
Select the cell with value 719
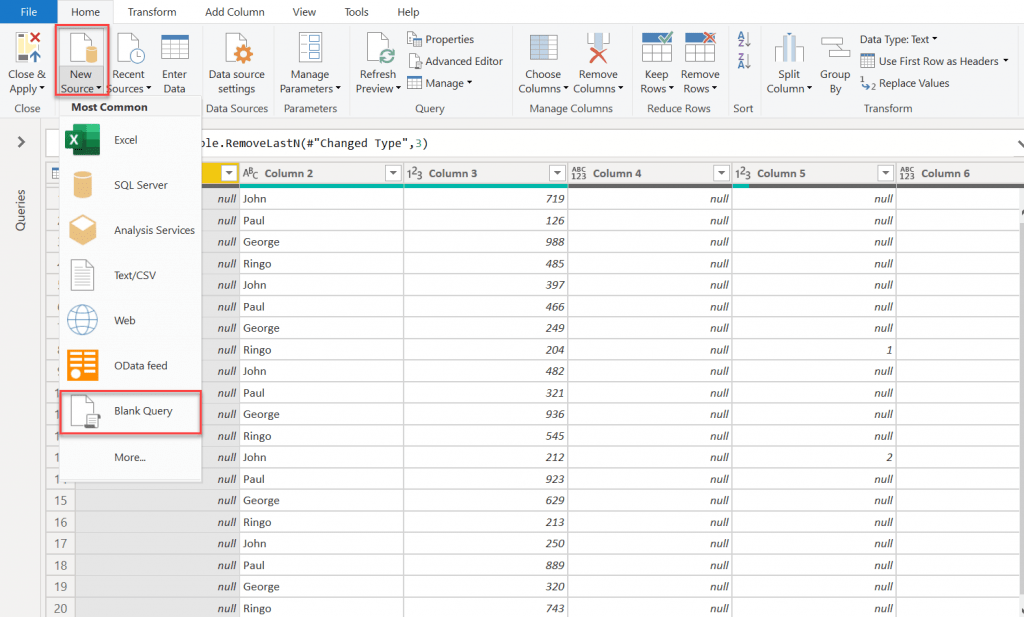point(486,198)
